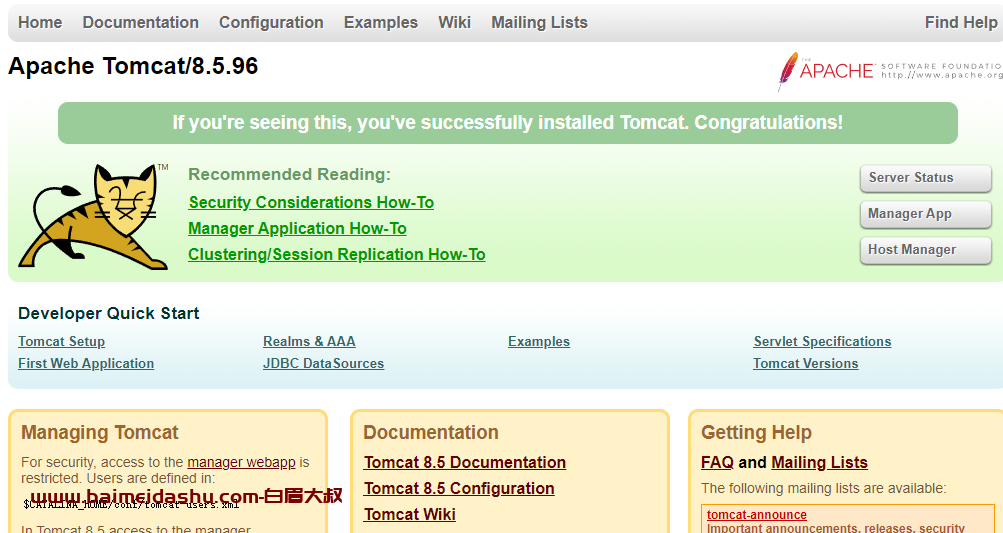Go to Documentation in the top navigation
Image resolution: width=1003 pixels, height=533 pixels.
click(x=140, y=22)
